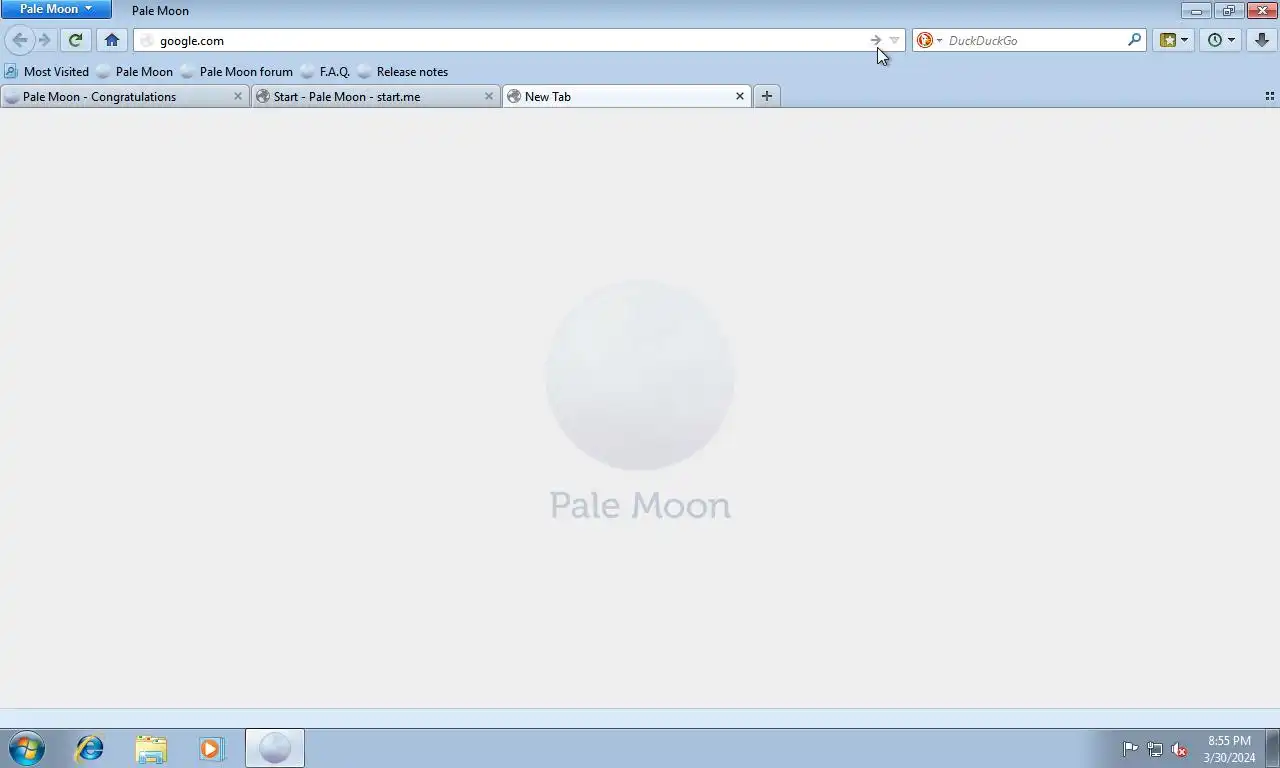Open network status tray icon

click(1155, 749)
